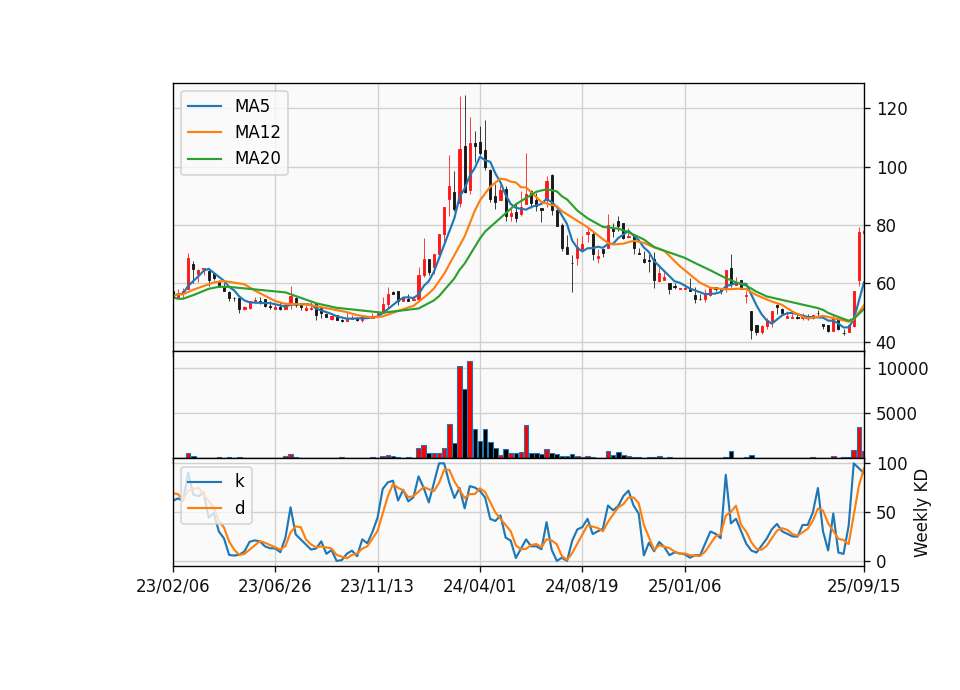Viewport: 960px width, 690px height.
Task: Click the orange MA12 legend line sample
Action: [x=204, y=132]
